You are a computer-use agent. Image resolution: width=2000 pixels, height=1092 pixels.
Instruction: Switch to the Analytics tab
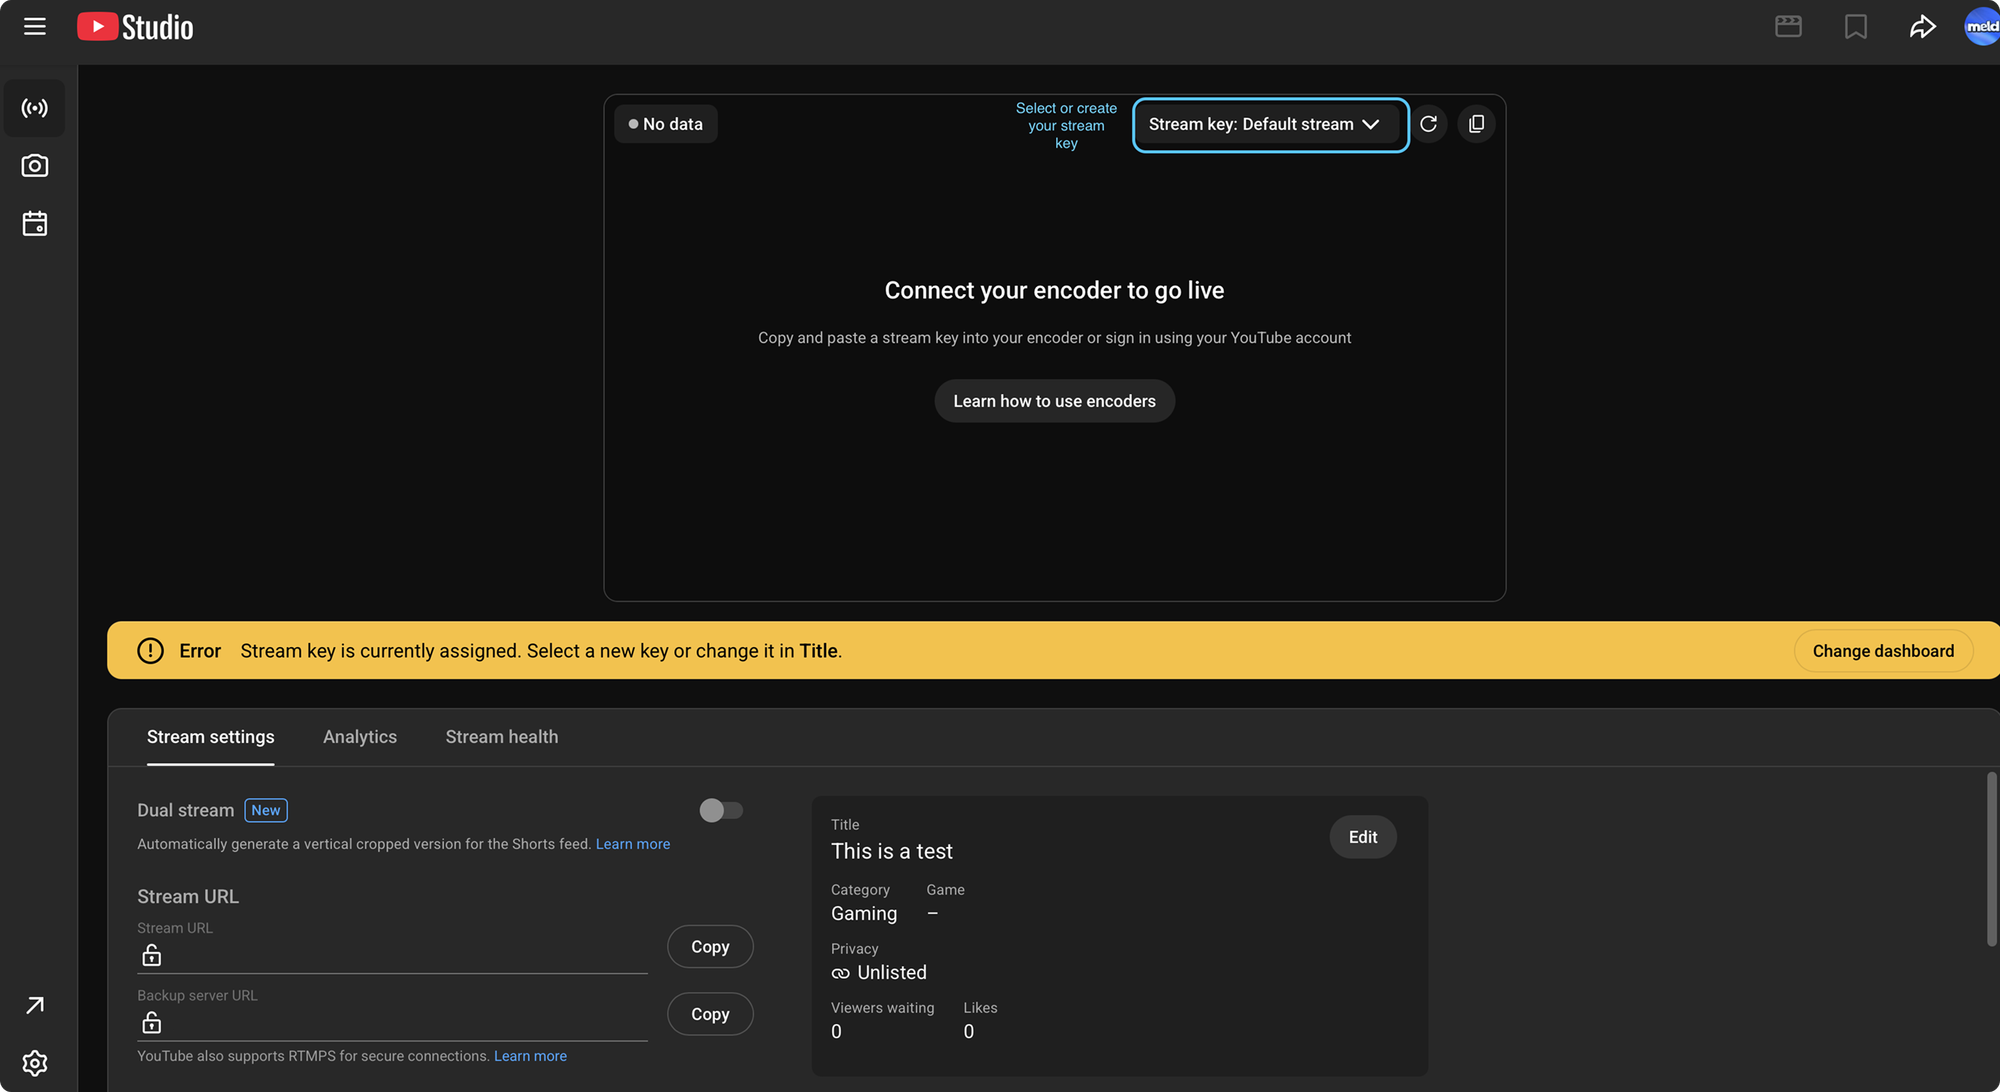coord(360,737)
